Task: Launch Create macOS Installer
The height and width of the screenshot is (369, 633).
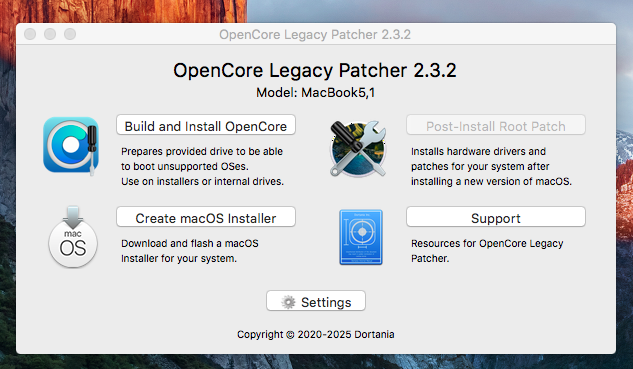Action: [x=206, y=217]
